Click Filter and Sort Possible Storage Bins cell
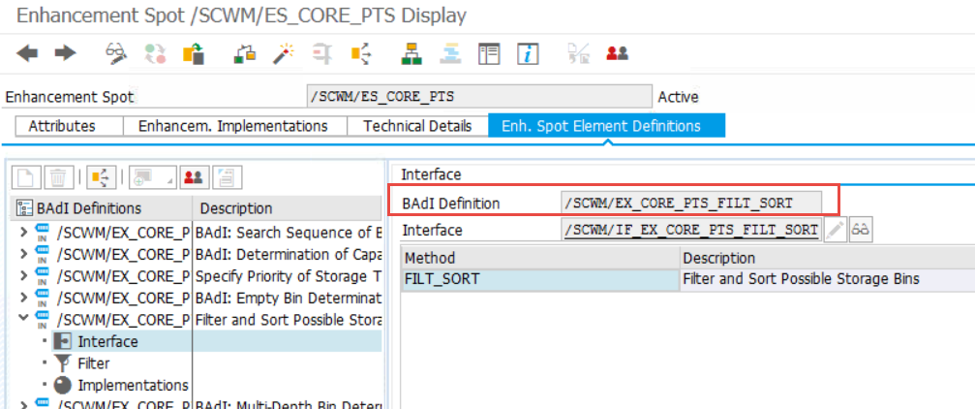Screen dimensions: 975x409 pos(828,279)
